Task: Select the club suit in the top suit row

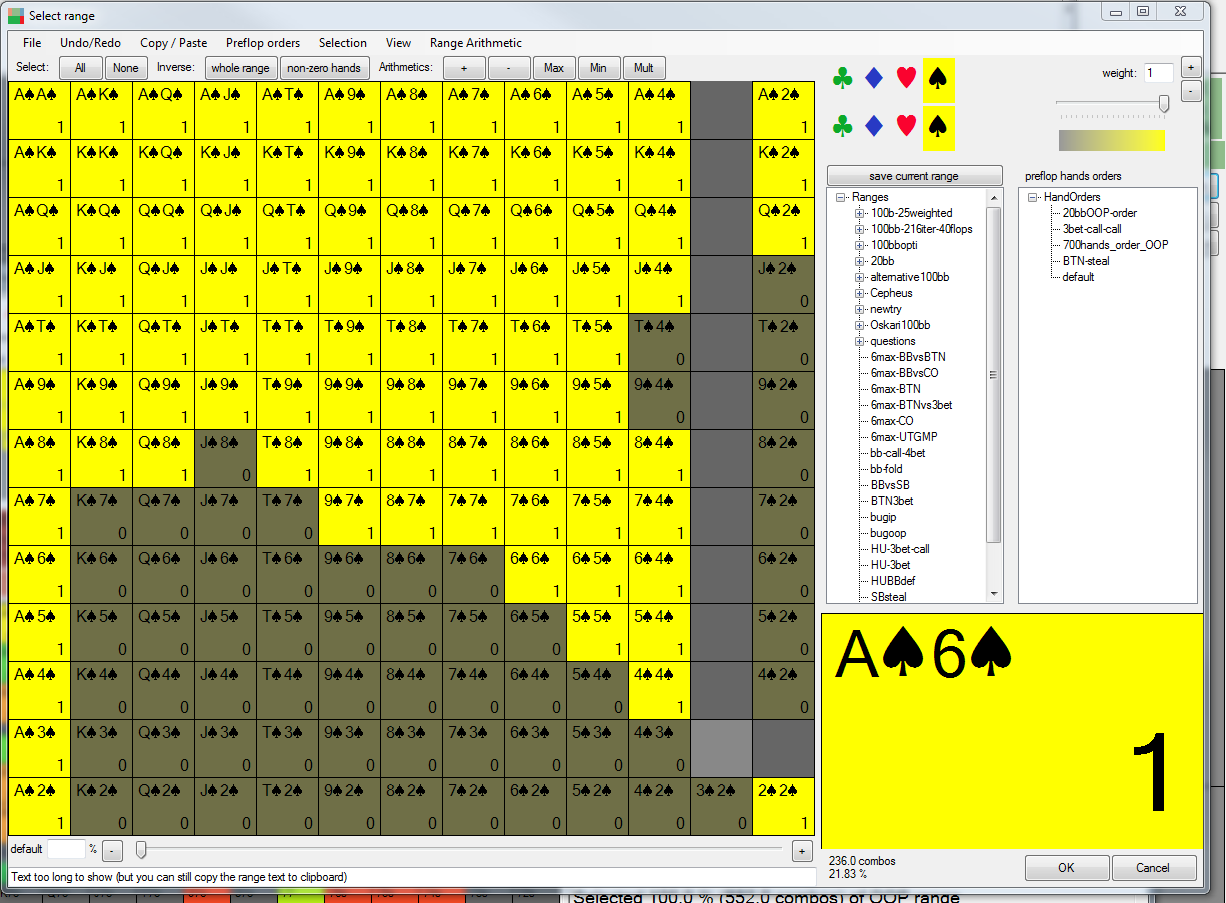Action: pyautogui.click(x=843, y=78)
